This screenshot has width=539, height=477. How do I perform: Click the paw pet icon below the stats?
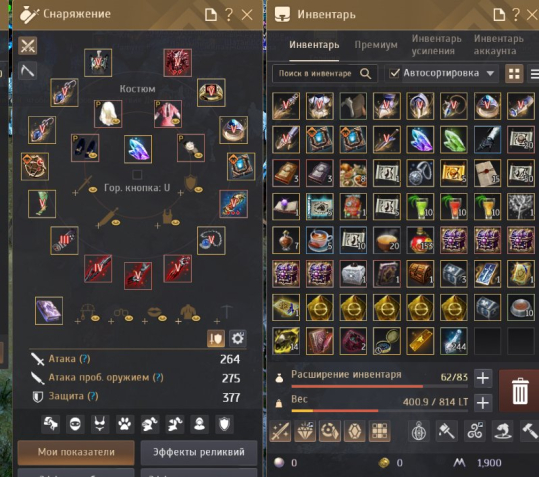tap(124, 424)
